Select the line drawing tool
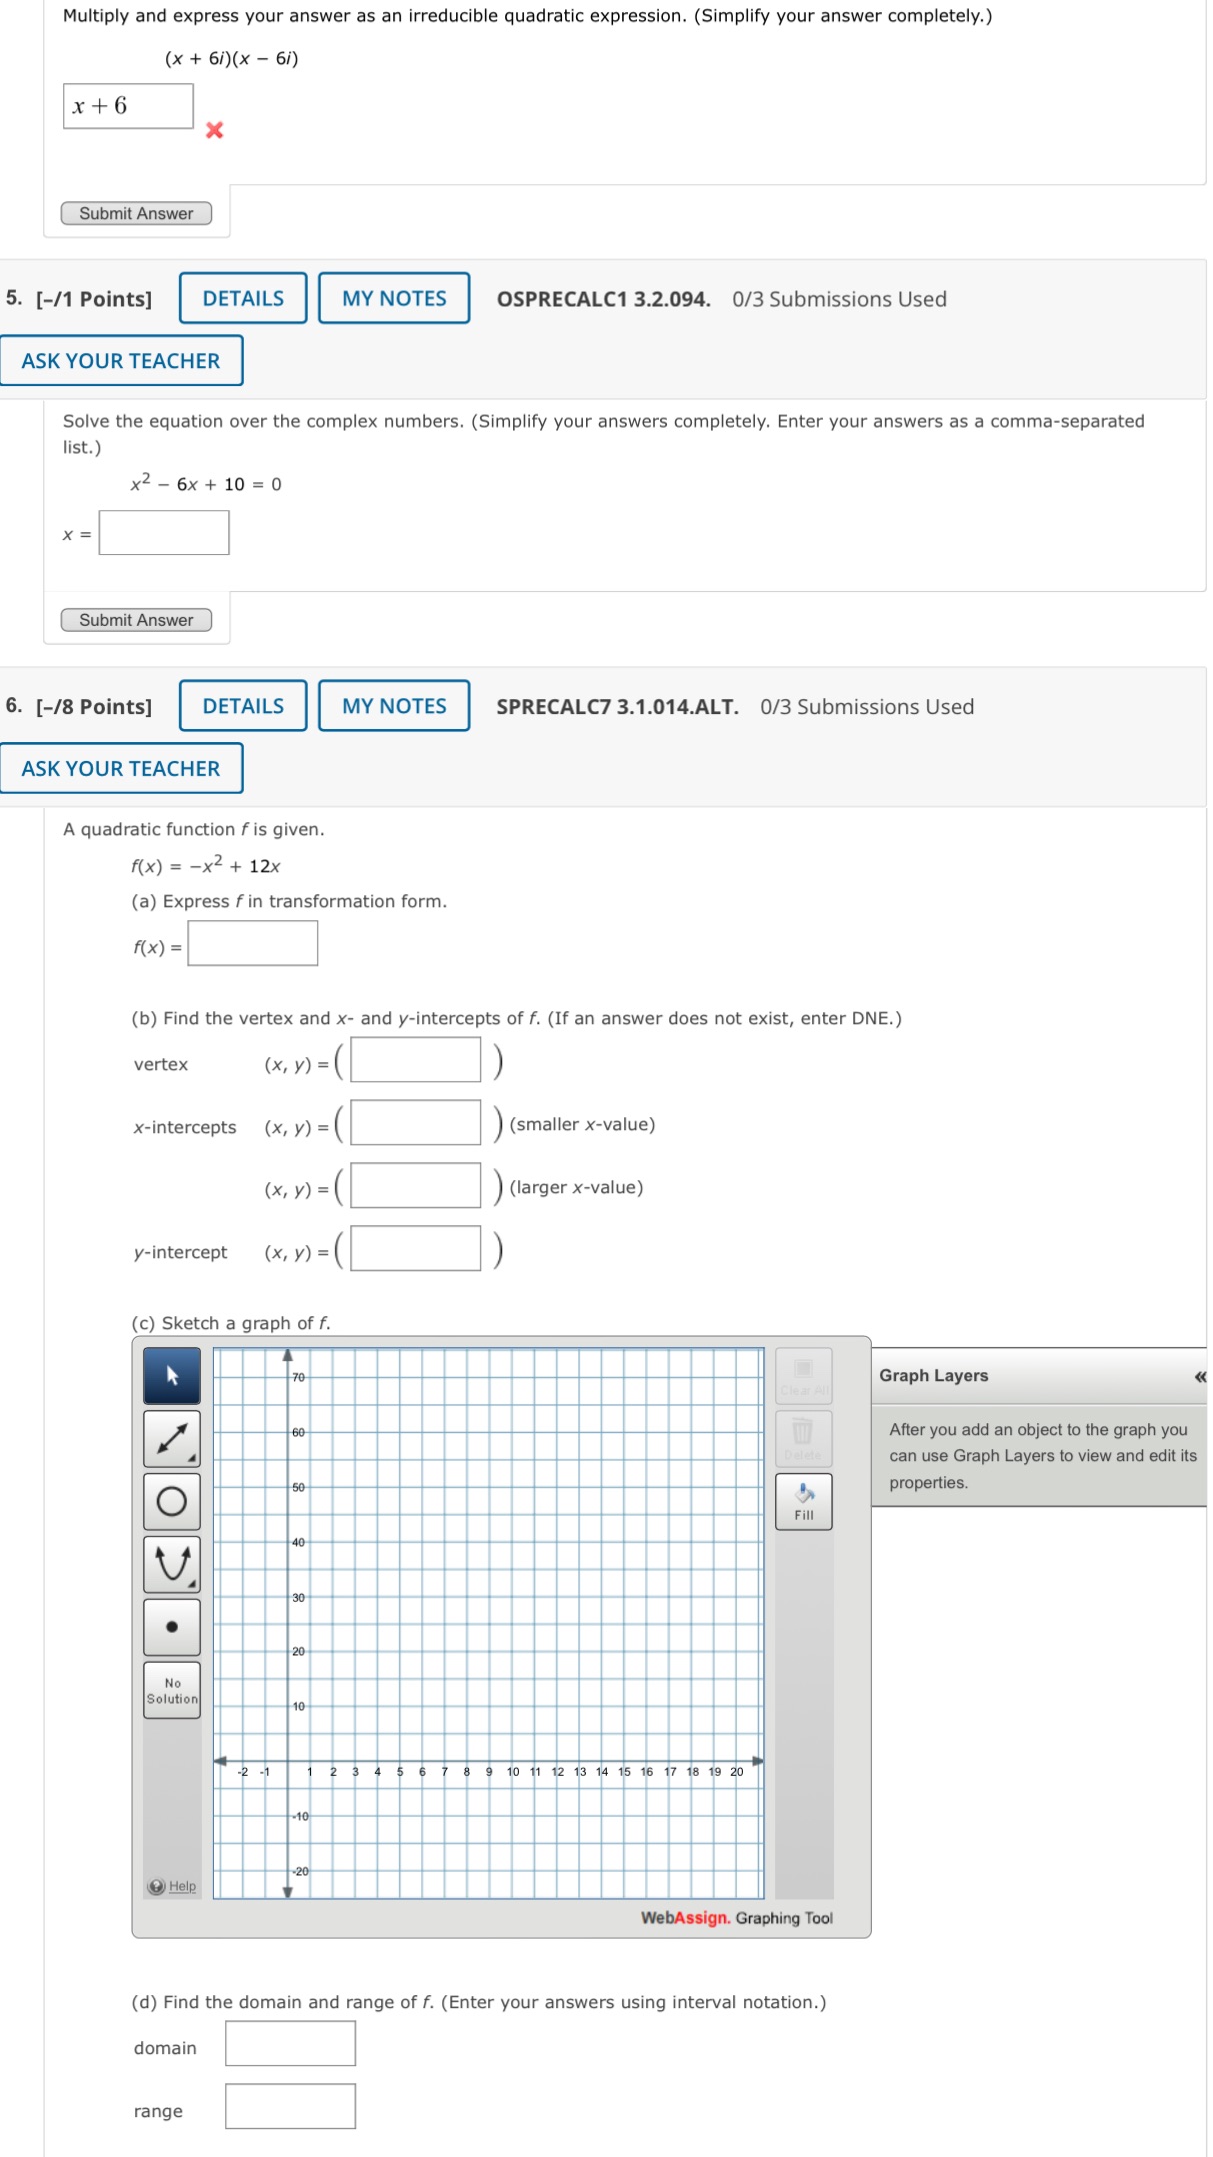Screen dimensions: 1213x2157 coord(170,1438)
